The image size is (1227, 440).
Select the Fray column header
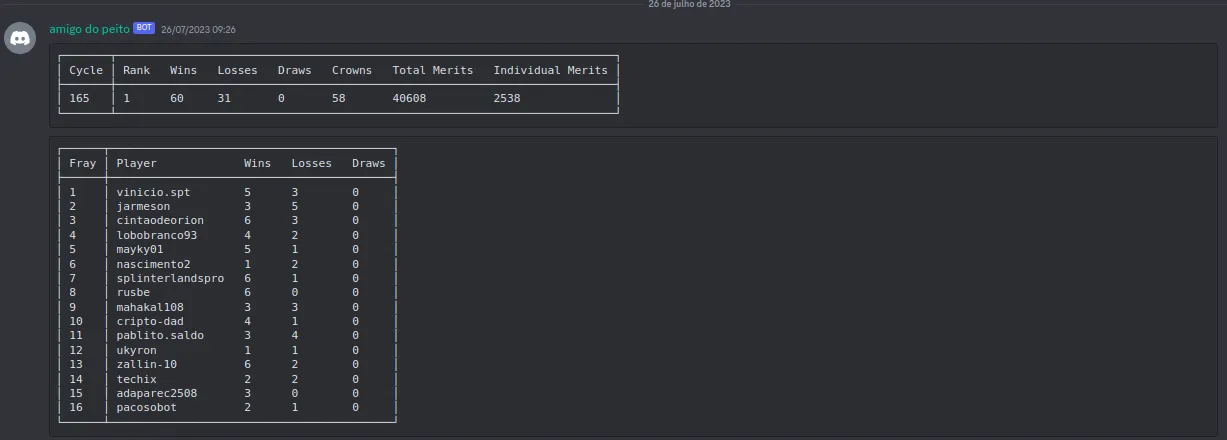[83, 163]
